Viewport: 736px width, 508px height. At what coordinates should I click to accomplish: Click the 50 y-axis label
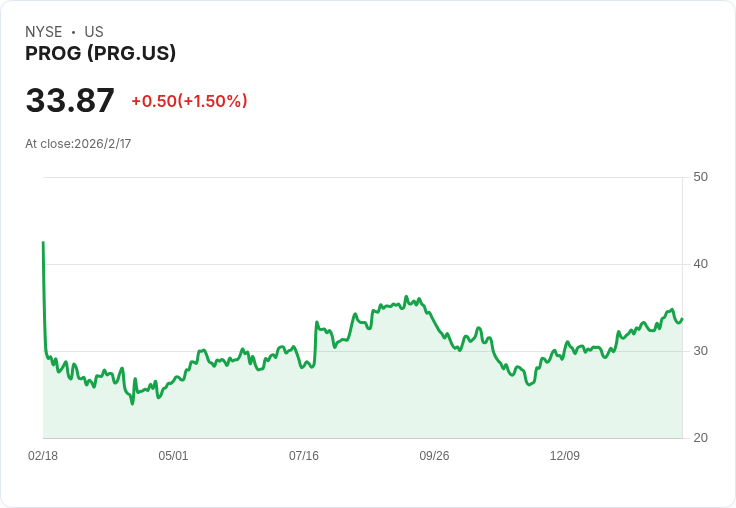700,177
